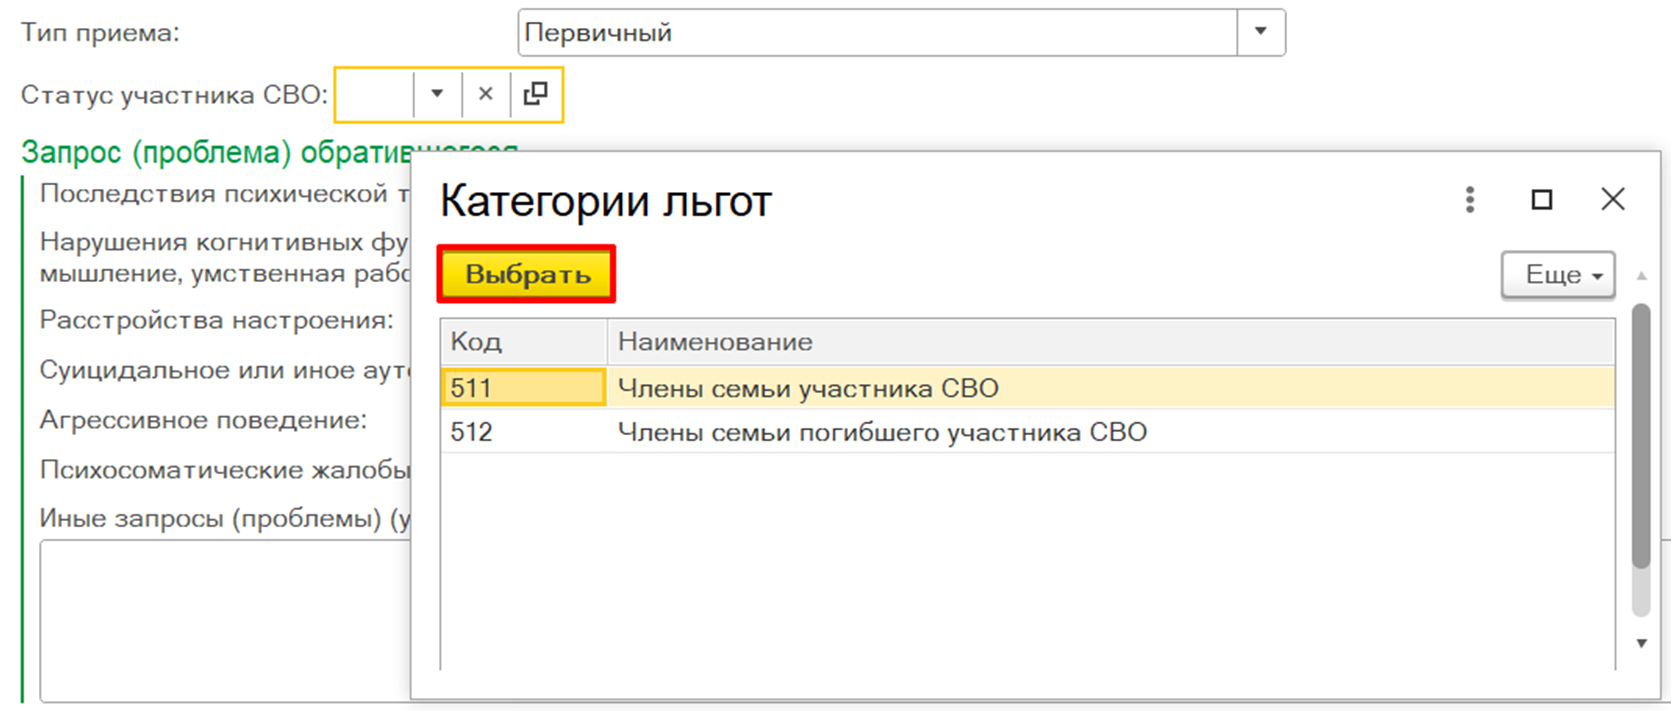Close the Категории льгот dialog
Screen dimensions: 1673x713
pyautogui.click(x=1612, y=199)
